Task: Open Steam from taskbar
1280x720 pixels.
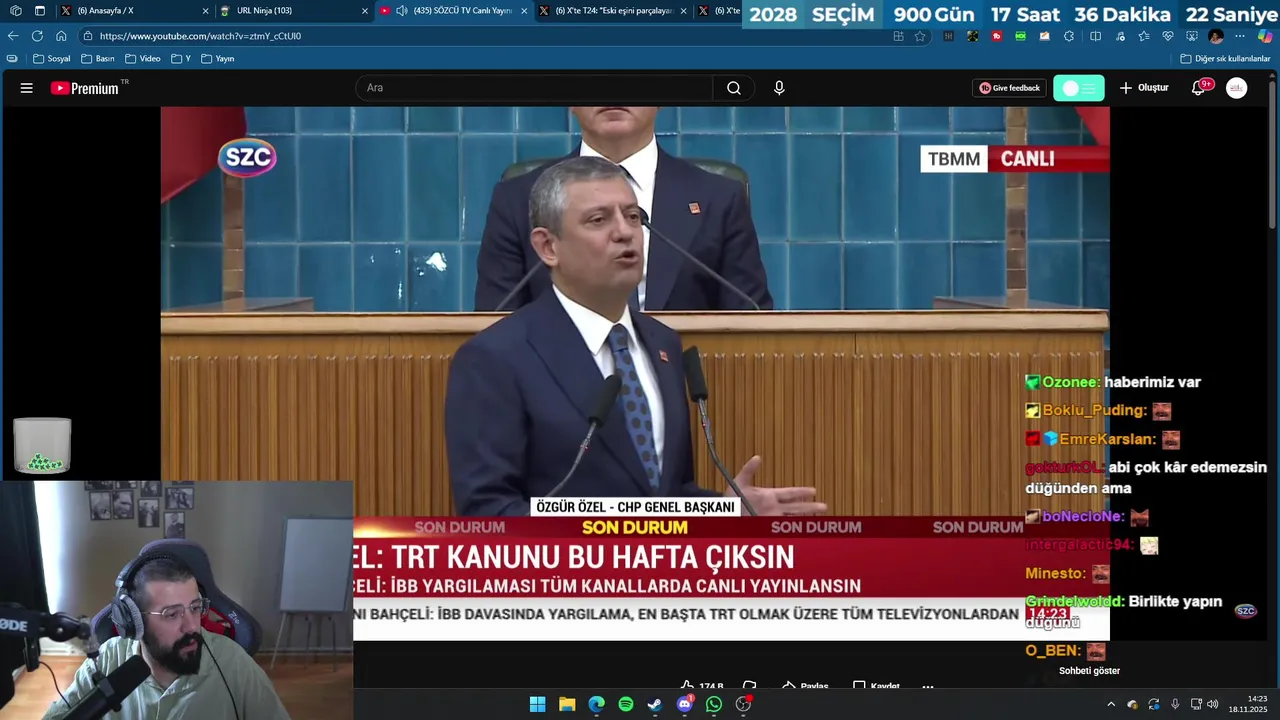Action: coord(655,704)
